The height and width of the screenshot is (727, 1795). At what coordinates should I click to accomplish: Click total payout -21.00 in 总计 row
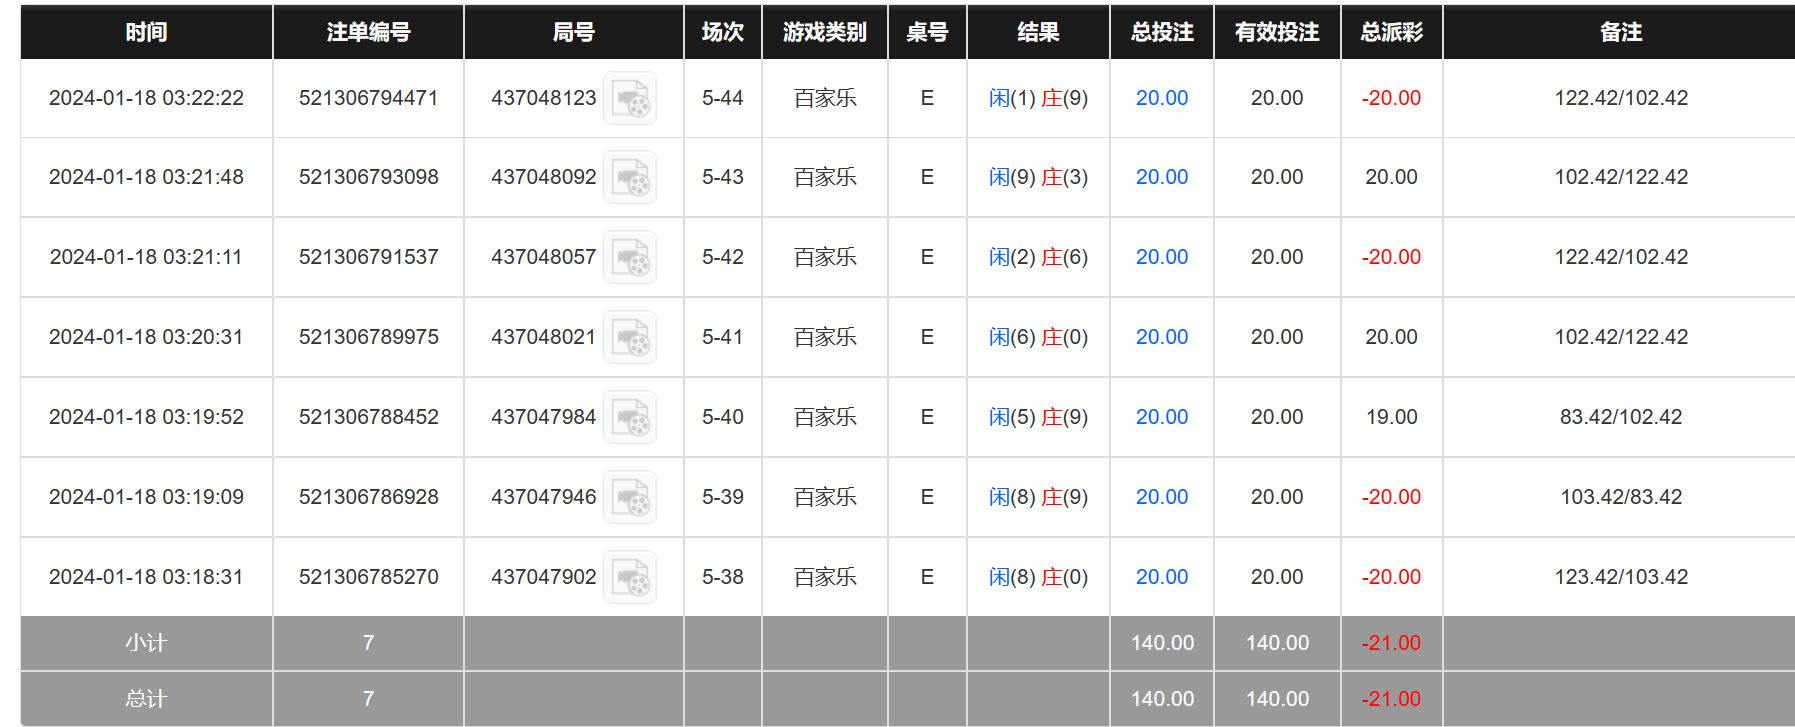click(x=1391, y=699)
